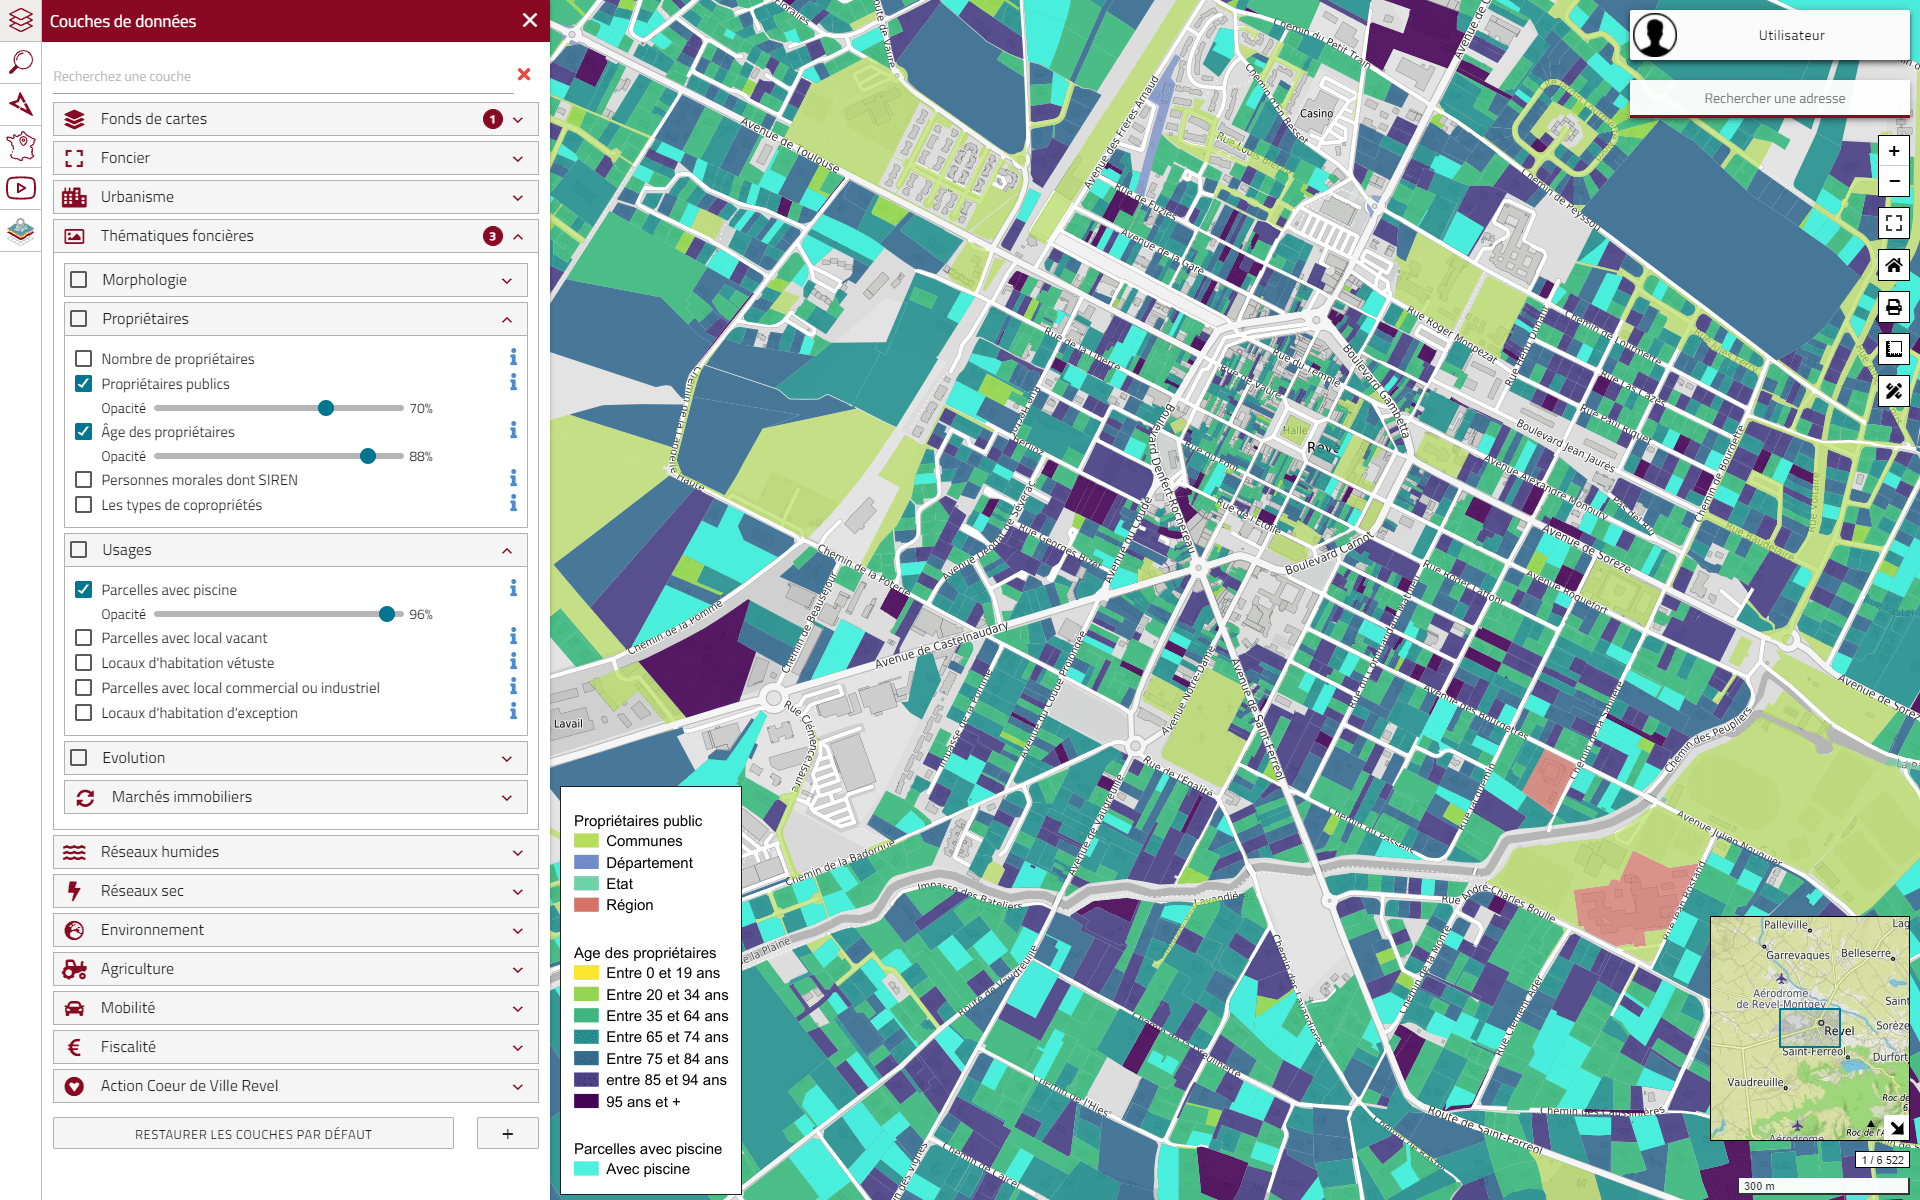Show info for Locaux d'habitation d'exception

[x=513, y=712]
